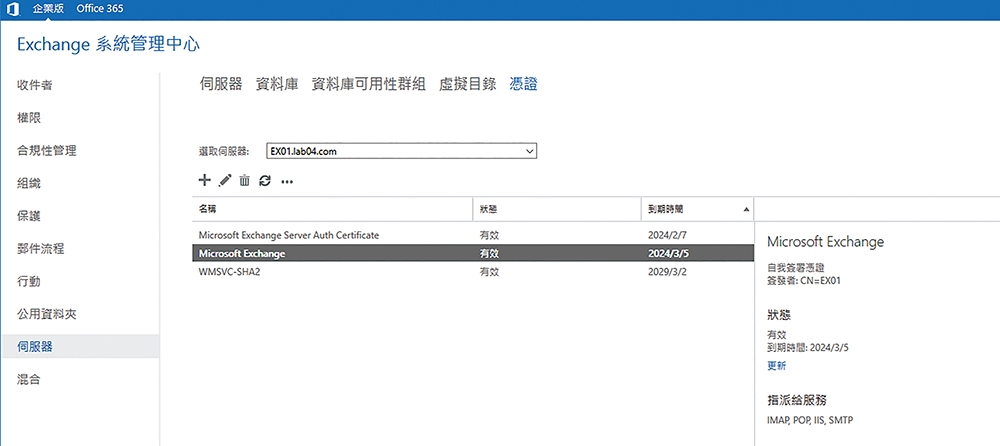
Task: Click 到期時間: 2024/3/5 in details pane
Action: 808,348
